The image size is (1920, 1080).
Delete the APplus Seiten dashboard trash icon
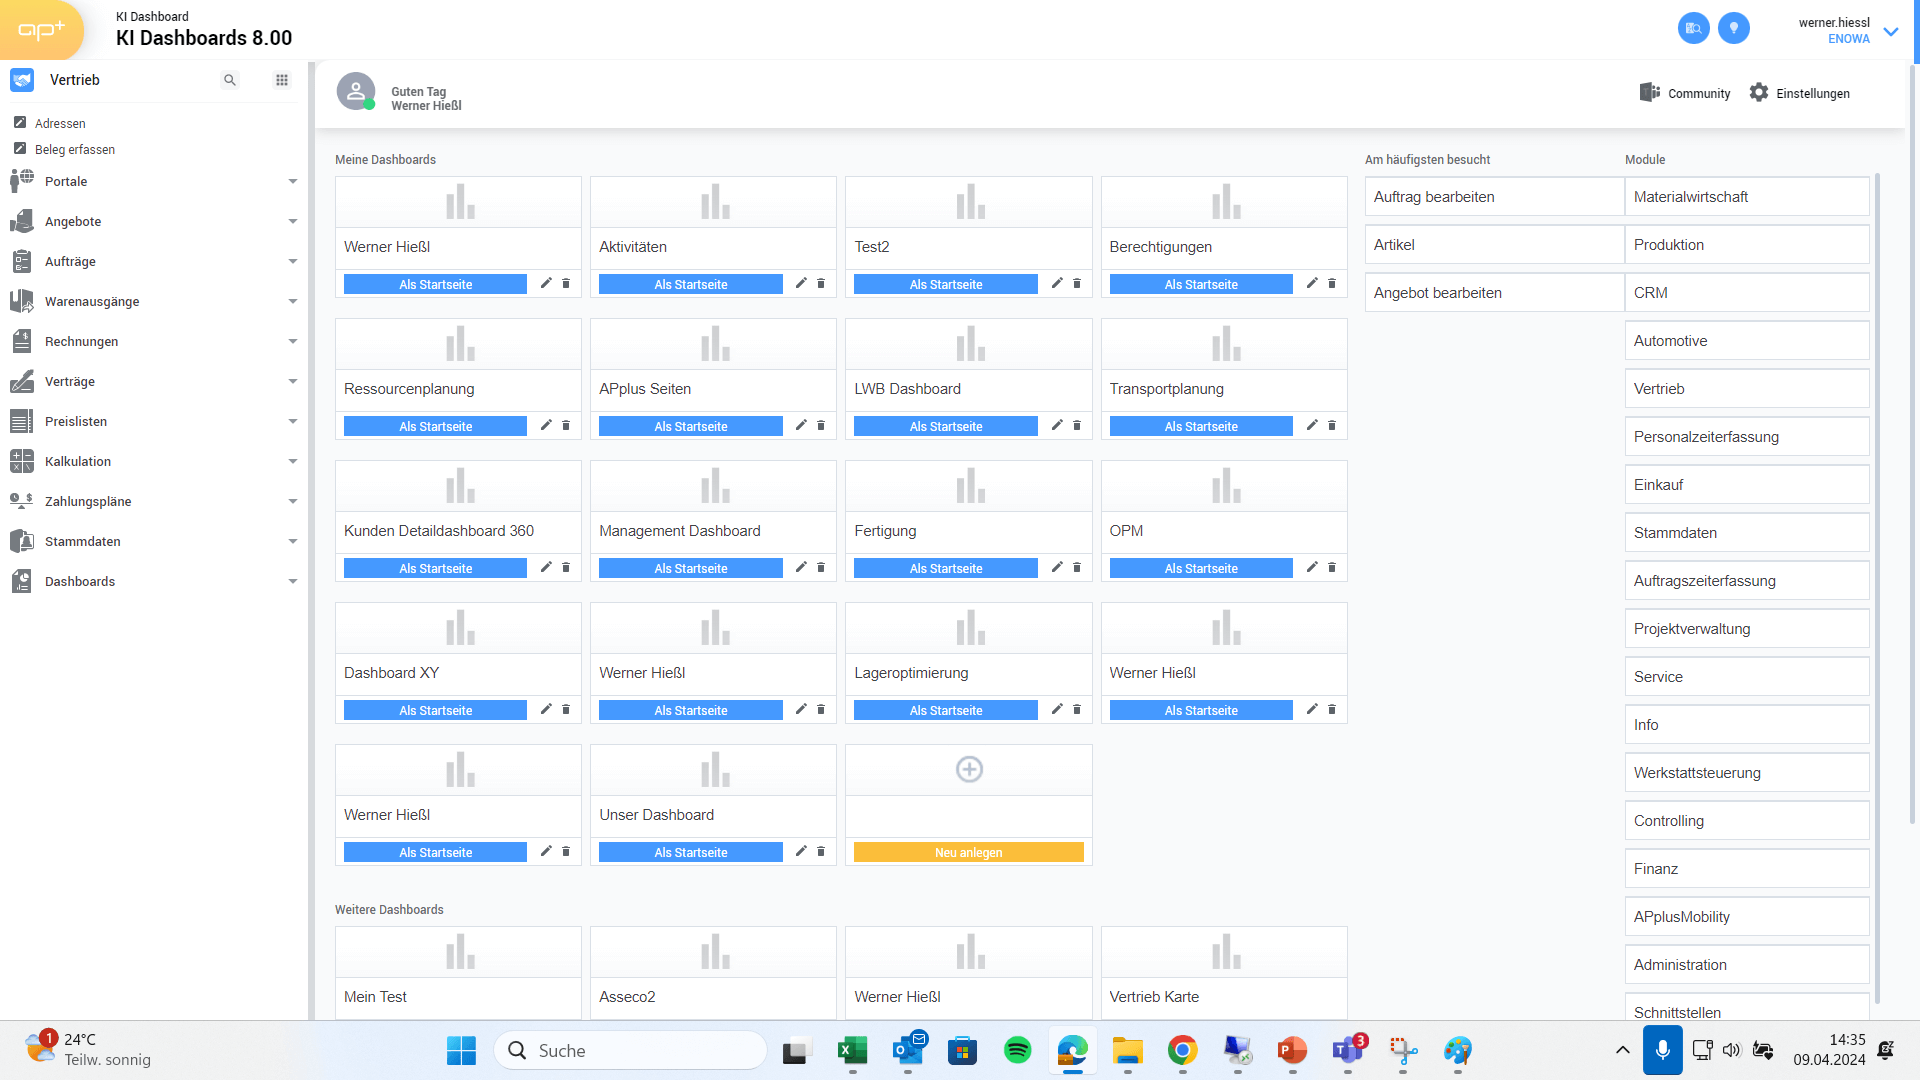(x=821, y=425)
